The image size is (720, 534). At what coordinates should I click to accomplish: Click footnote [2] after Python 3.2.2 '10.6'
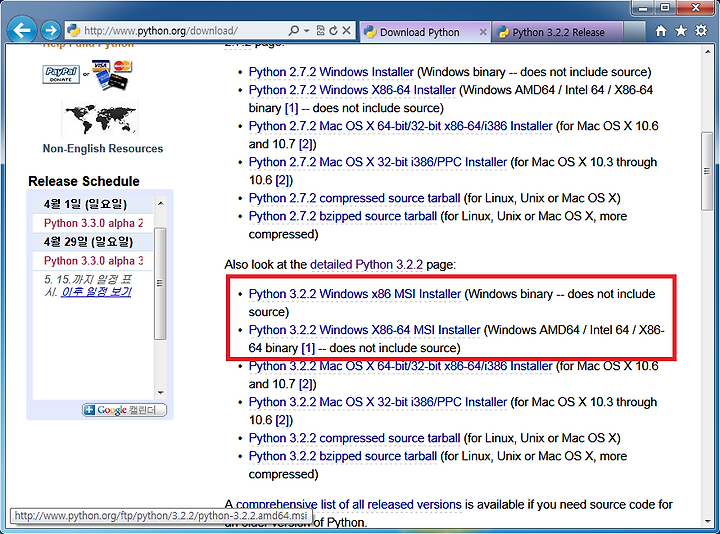tap(282, 421)
